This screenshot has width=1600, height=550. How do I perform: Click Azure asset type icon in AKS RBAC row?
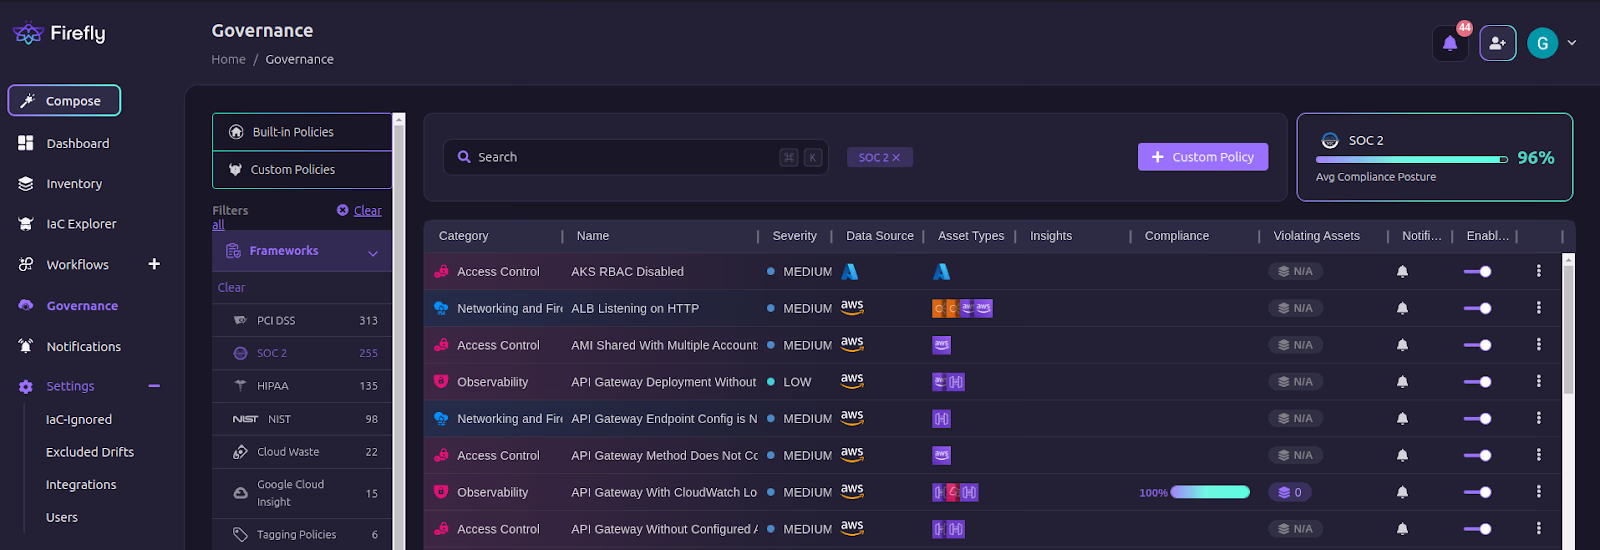941,271
